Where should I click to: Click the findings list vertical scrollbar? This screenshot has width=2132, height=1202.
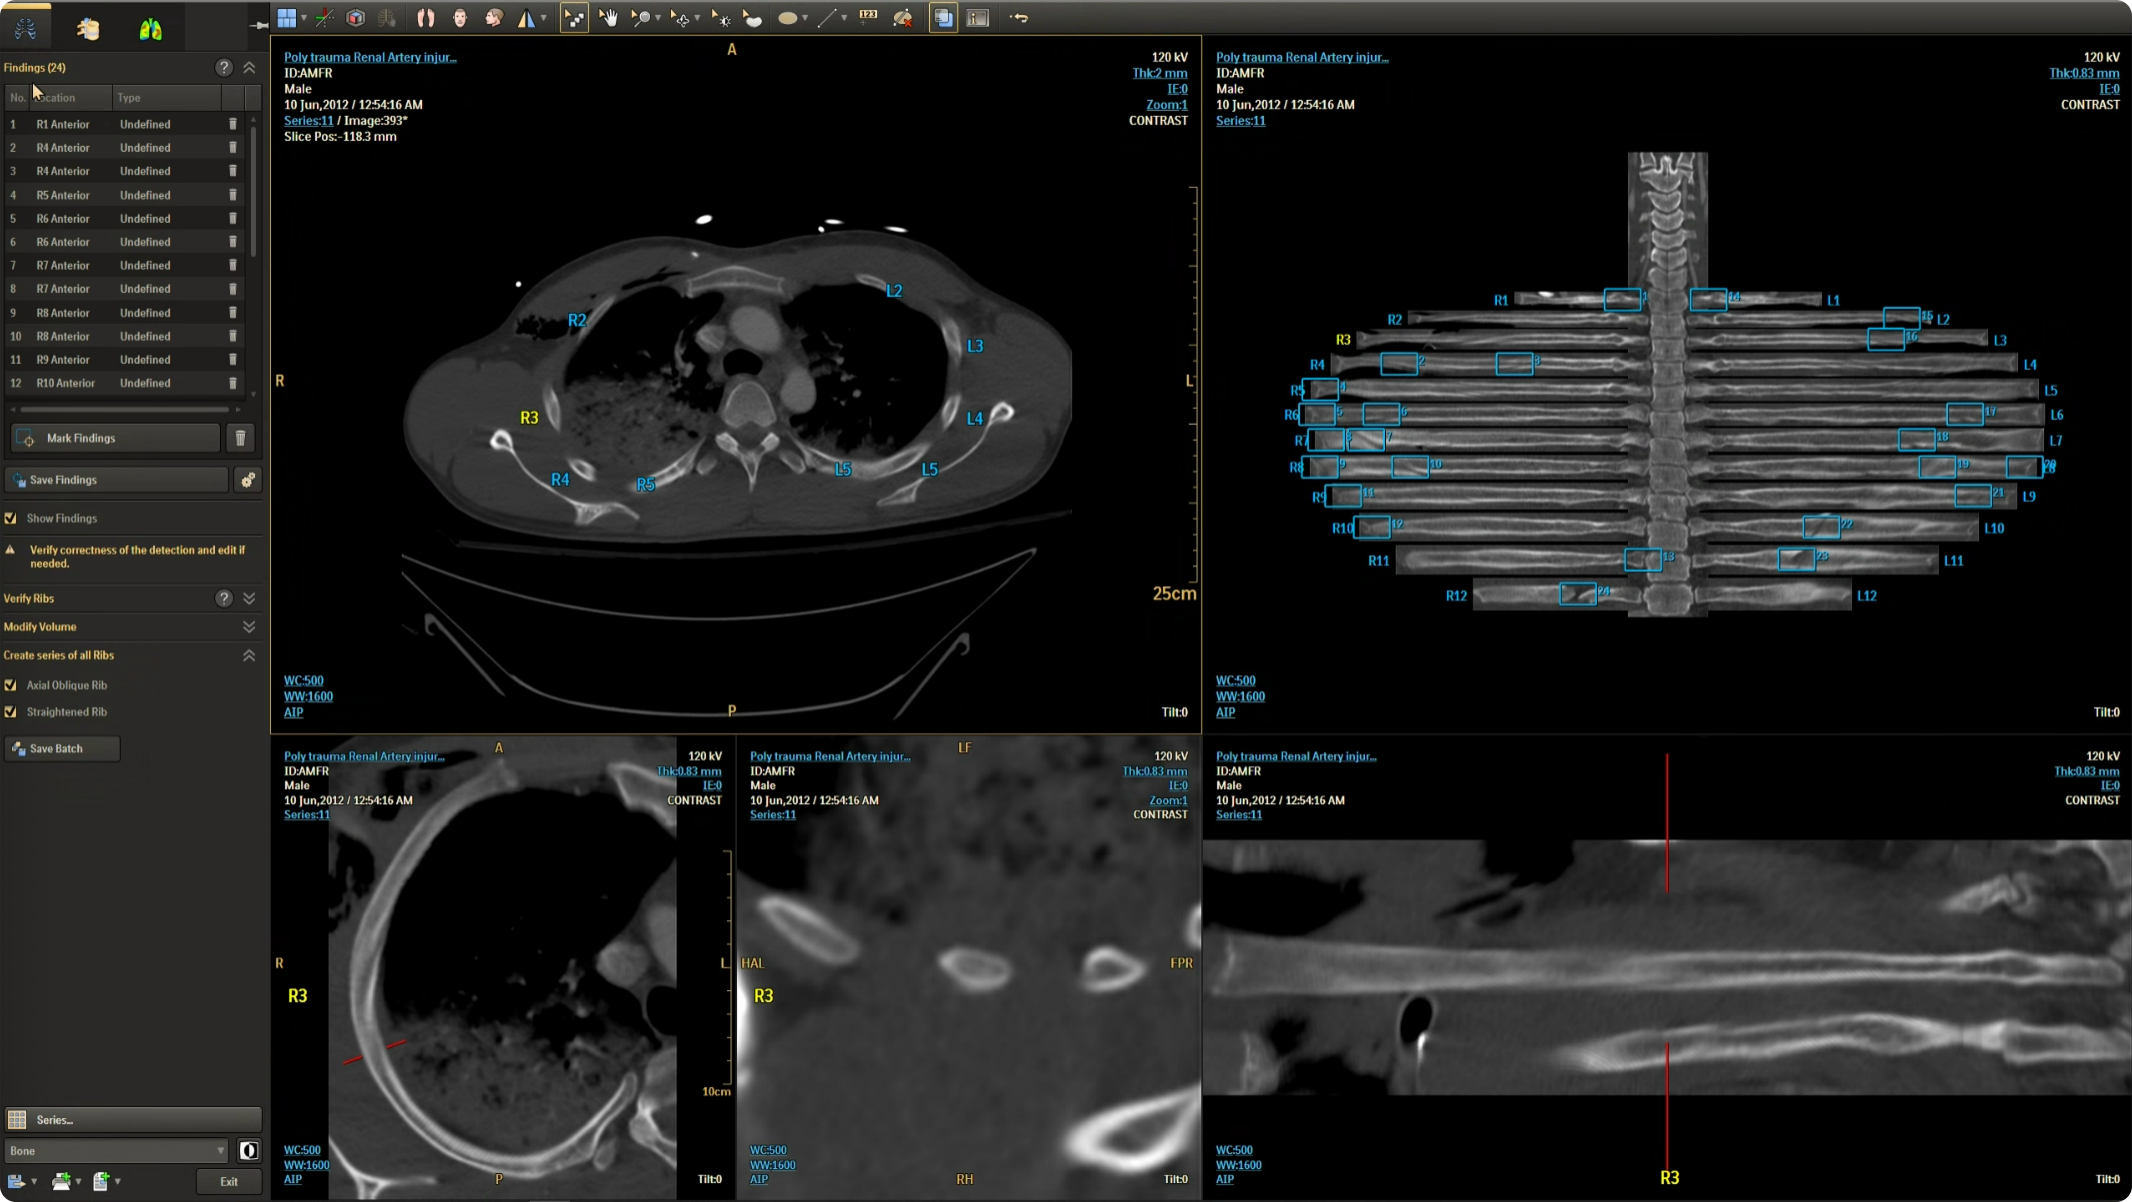point(253,190)
